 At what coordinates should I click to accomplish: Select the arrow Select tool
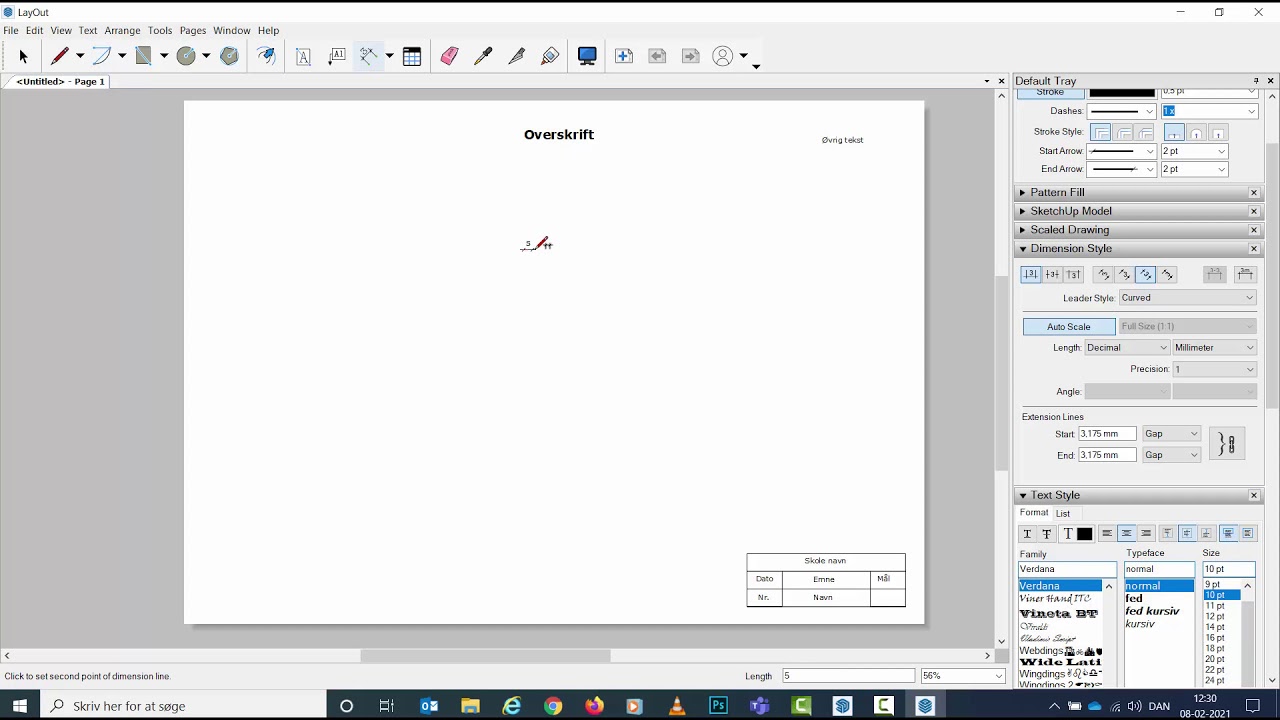click(x=23, y=57)
